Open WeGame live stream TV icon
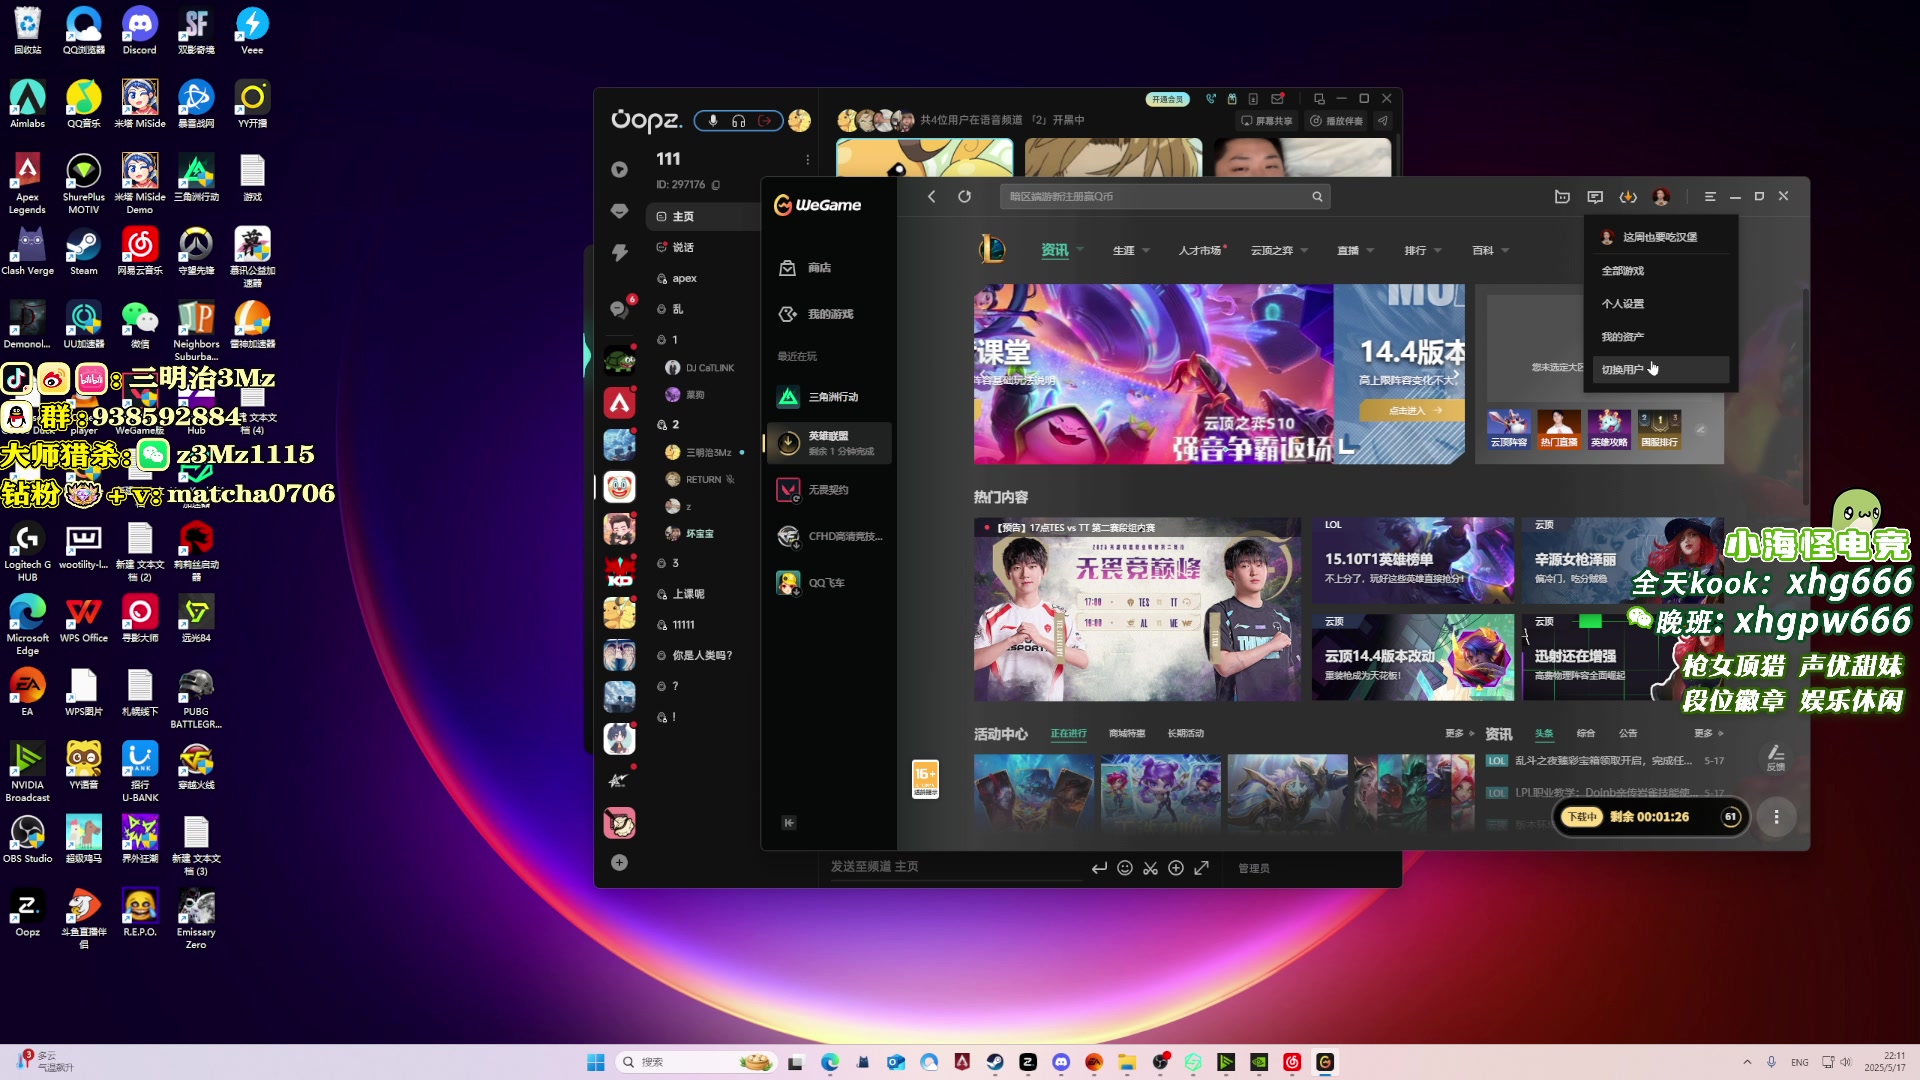 click(x=1562, y=197)
